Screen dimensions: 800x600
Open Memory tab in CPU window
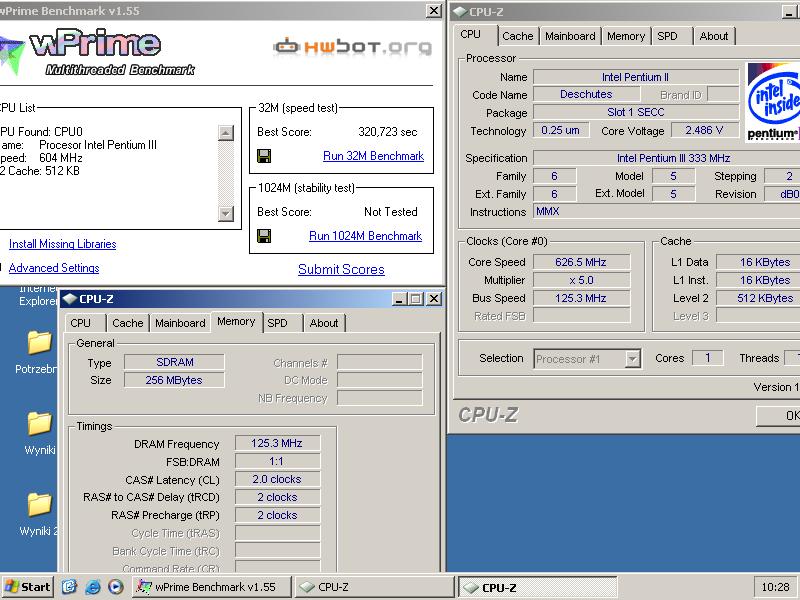tap(626, 36)
